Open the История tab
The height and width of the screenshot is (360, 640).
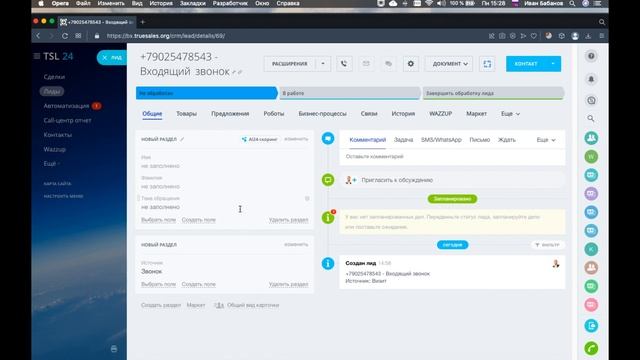pyautogui.click(x=403, y=114)
